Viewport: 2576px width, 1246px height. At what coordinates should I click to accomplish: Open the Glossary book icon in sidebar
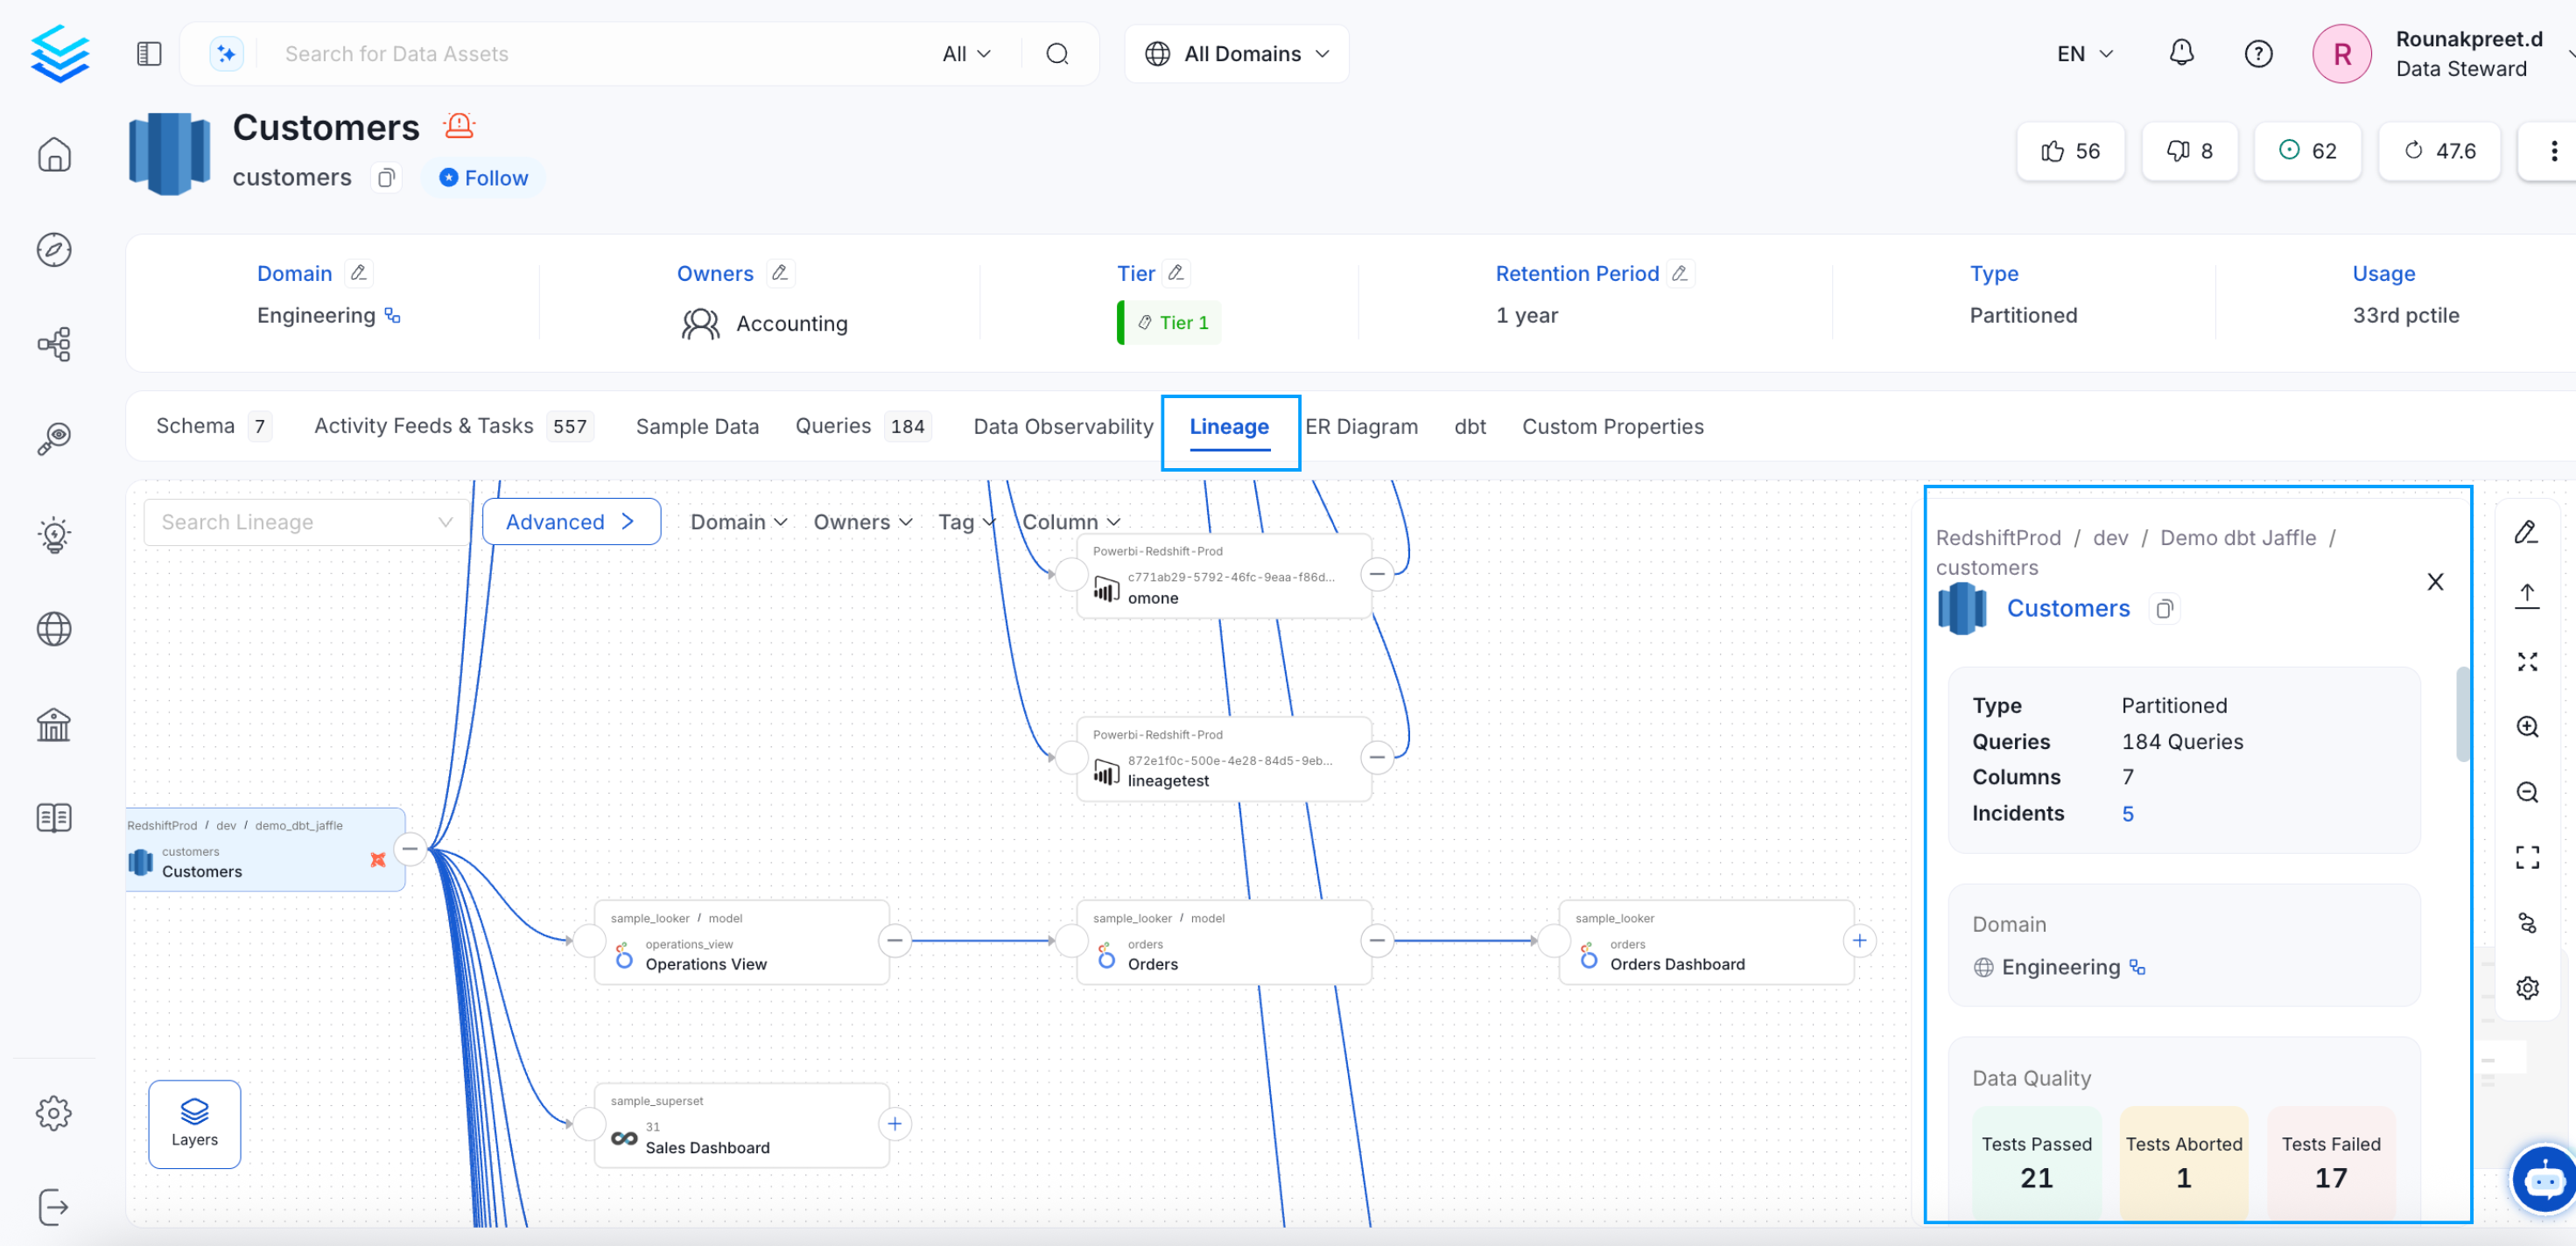(x=55, y=817)
